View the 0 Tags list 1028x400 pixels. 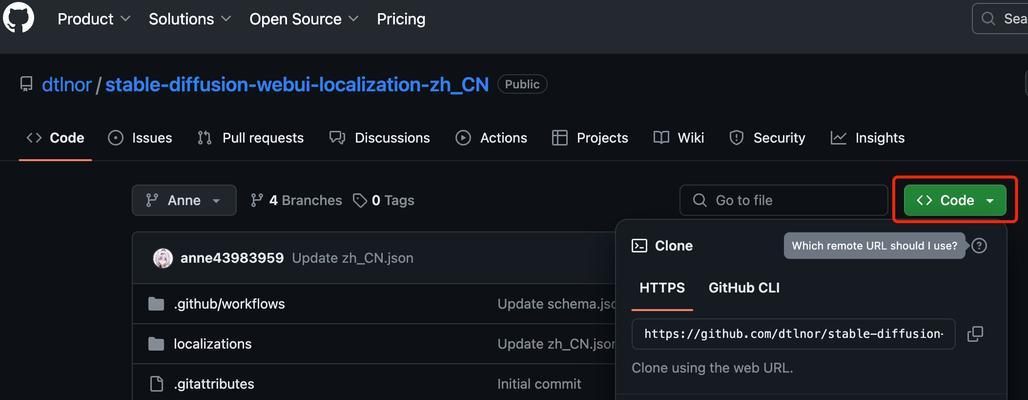[x=384, y=200]
